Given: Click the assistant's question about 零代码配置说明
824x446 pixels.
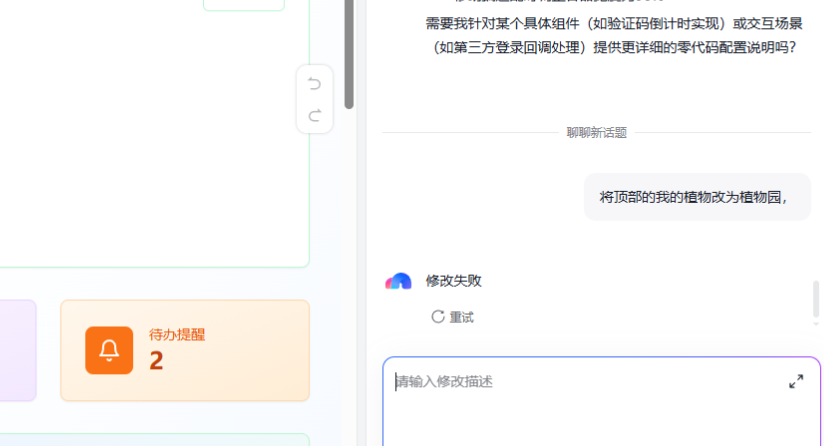Looking at the screenshot, I should click(610, 34).
